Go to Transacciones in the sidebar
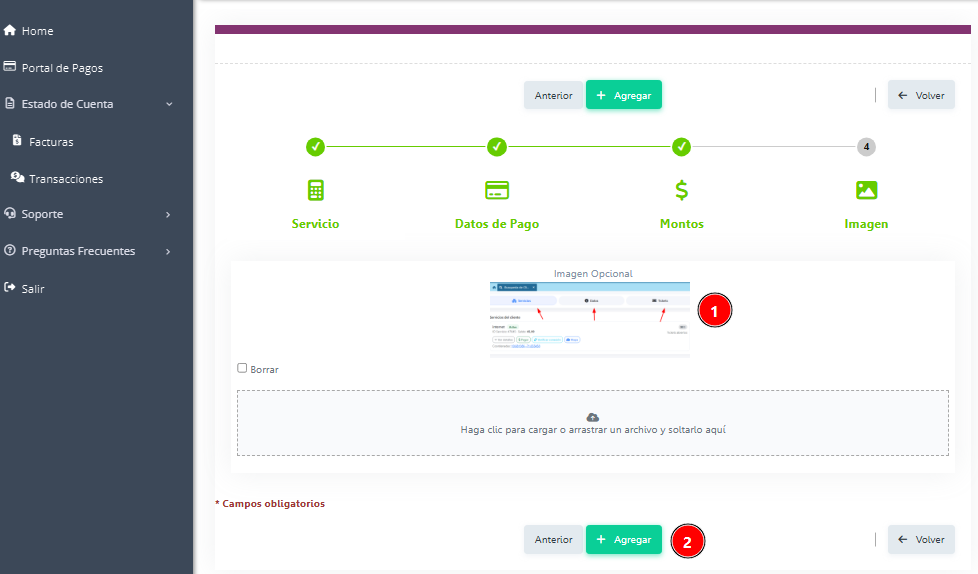 pos(66,179)
